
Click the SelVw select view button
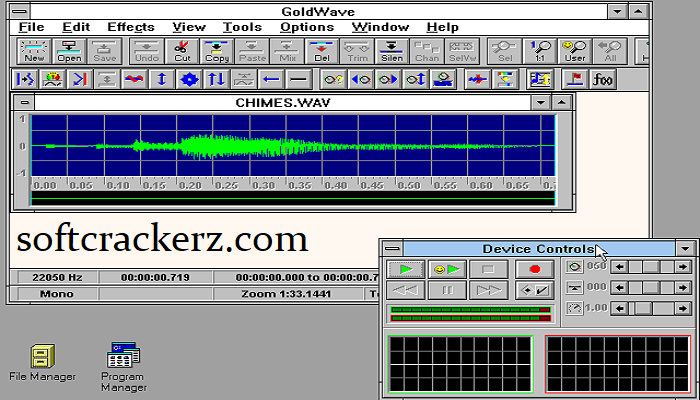pos(462,51)
